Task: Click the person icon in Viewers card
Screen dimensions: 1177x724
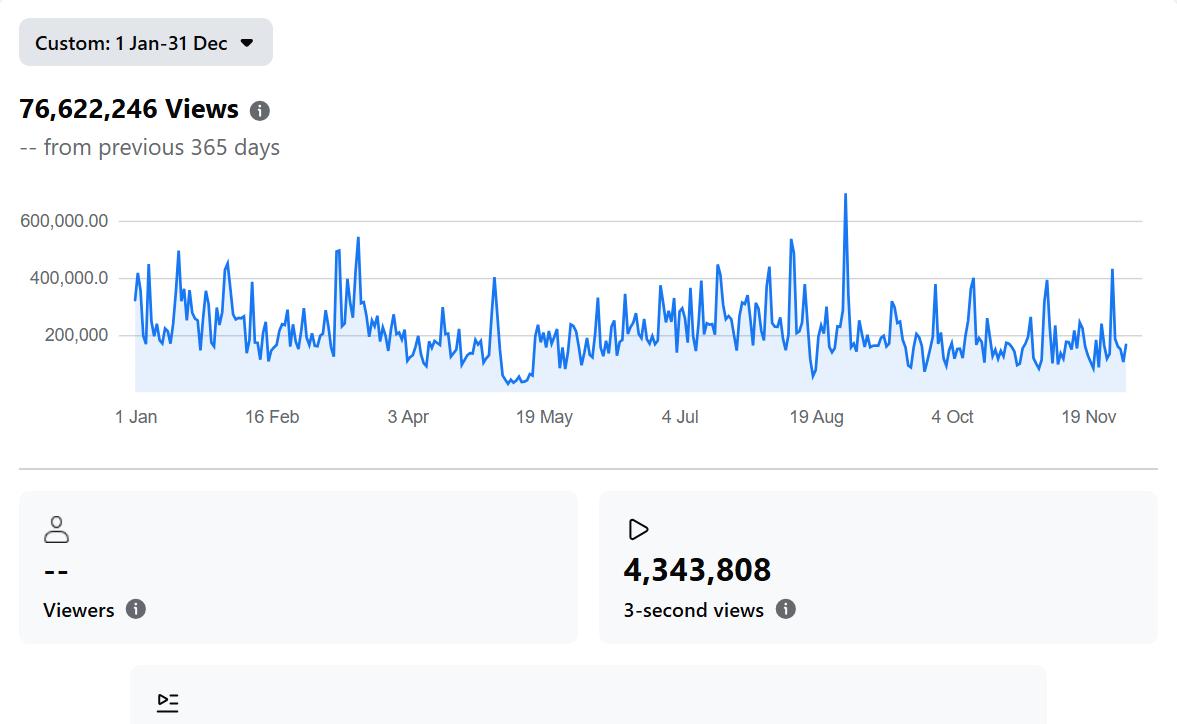Action: [x=57, y=529]
